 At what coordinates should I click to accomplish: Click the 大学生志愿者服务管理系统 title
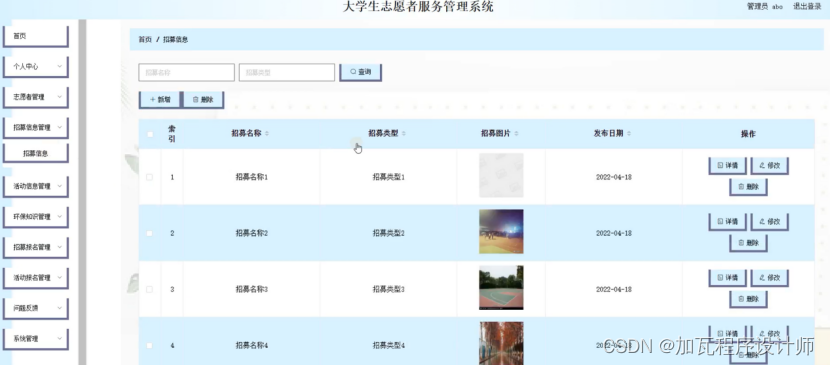418,7
